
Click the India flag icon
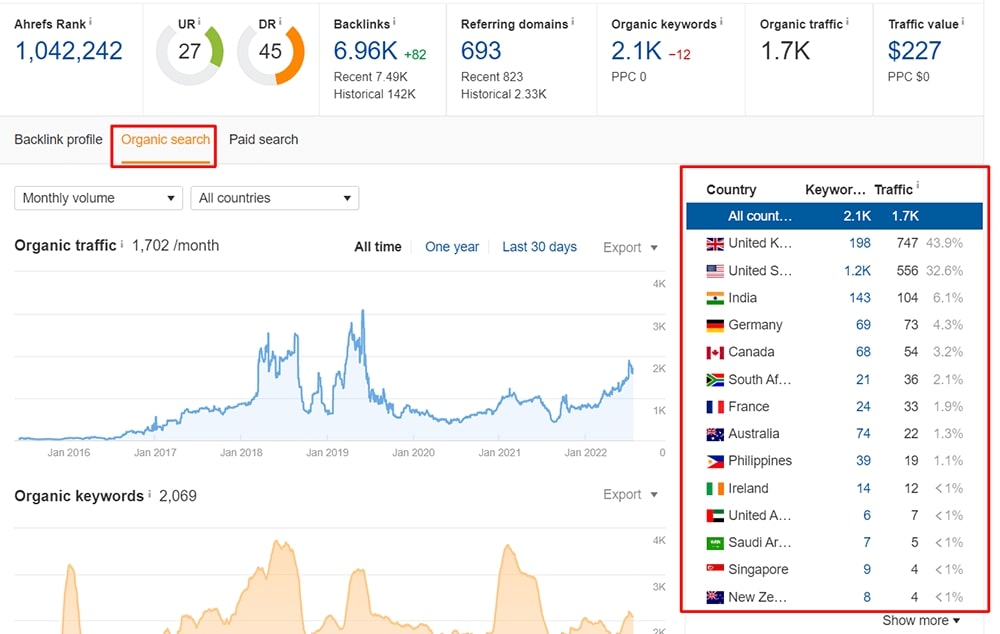point(715,298)
